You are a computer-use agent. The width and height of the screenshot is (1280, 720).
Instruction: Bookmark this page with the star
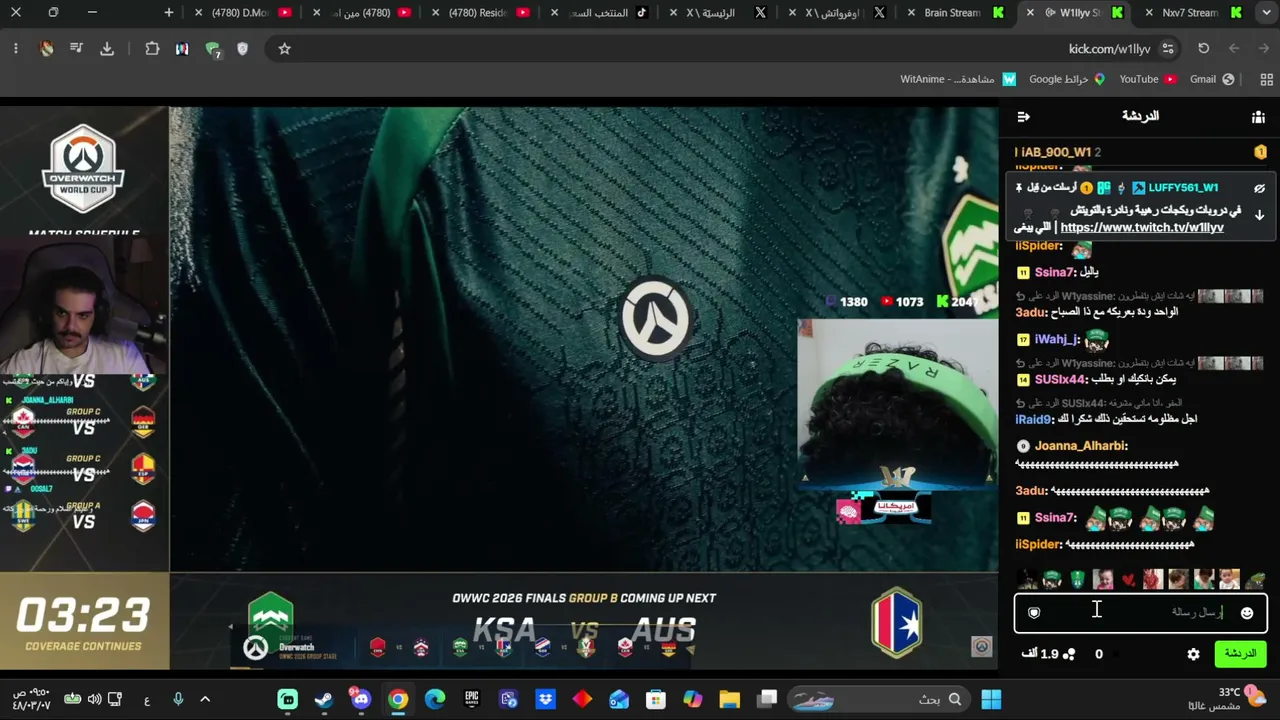pos(284,49)
